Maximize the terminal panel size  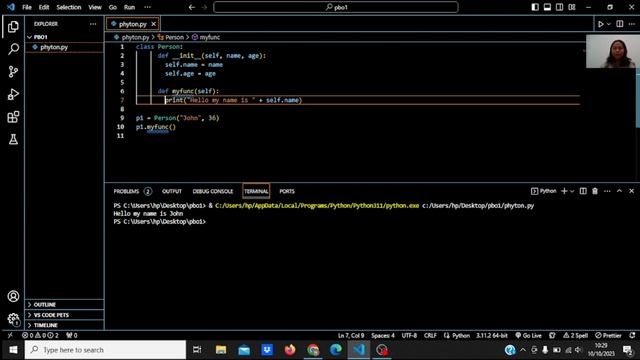coord(619,191)
